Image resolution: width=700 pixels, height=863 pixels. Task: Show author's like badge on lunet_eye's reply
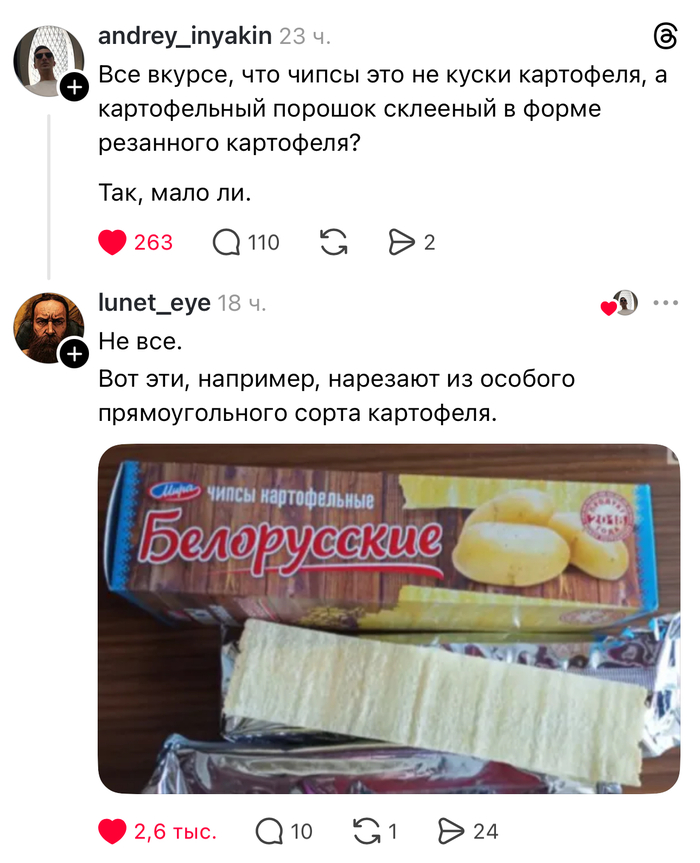(x=620, y=303)
